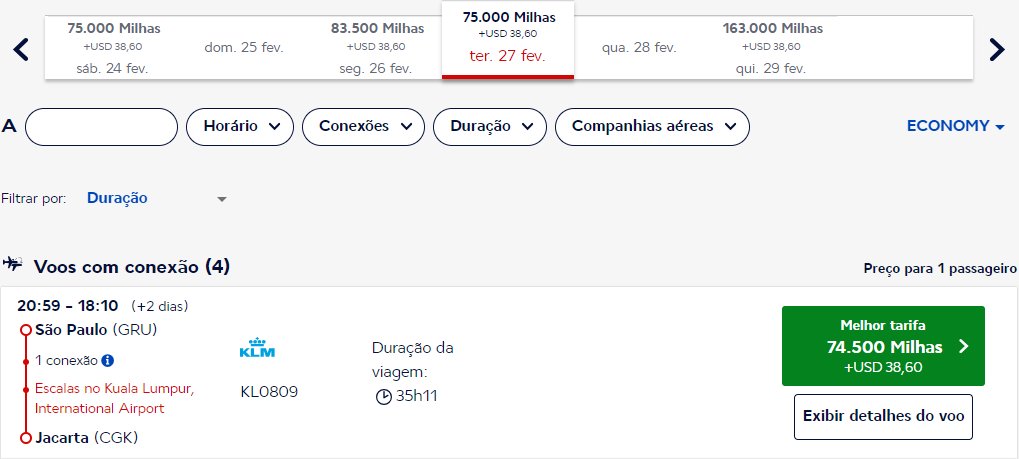Open the Duração filter pill dropdown
The image size is (1019, 459).
point(490,127)
